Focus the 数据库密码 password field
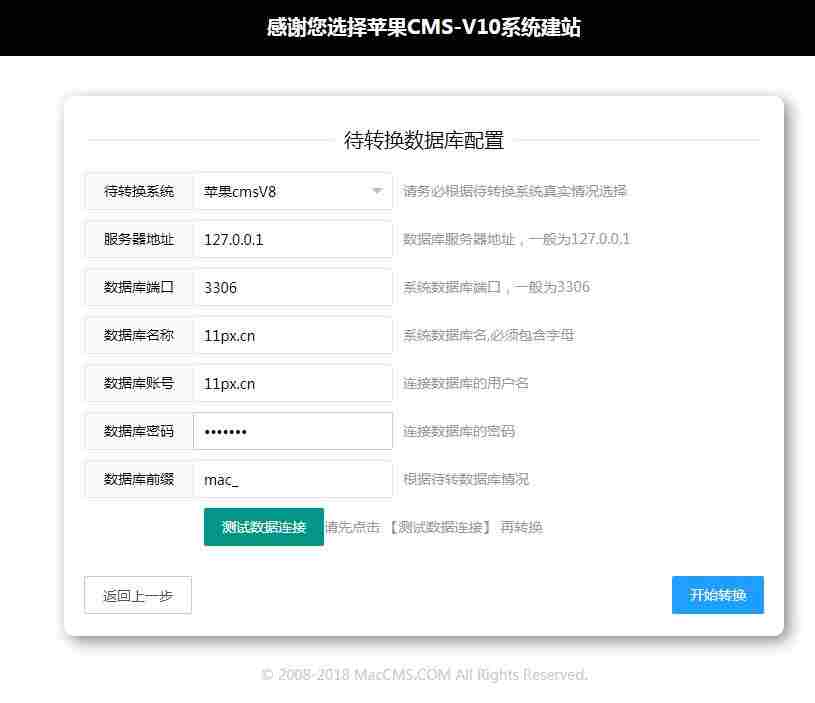 point(293,431)
